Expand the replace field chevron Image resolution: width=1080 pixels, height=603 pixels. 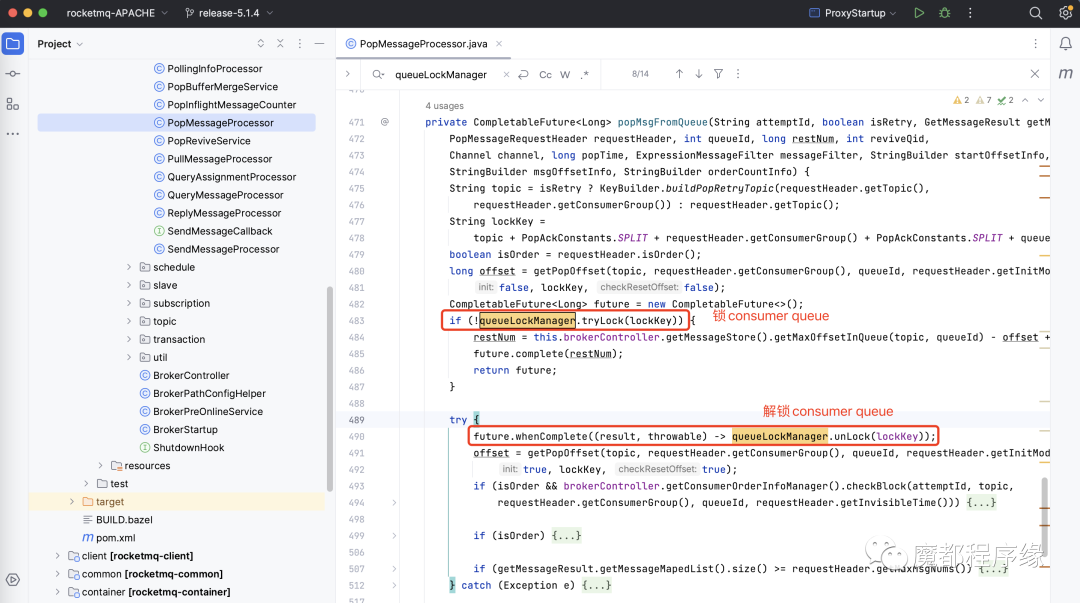[348, 74]
